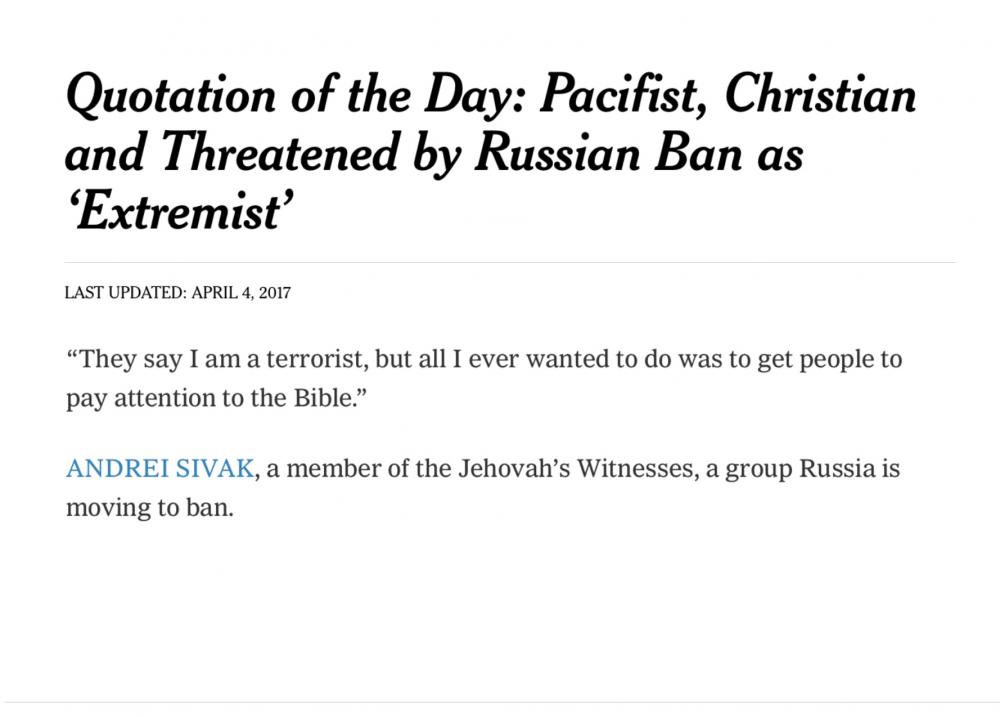
Task: Click the horizontal divider below the headline
Action: pyautogui.click(x=510, y=262)
